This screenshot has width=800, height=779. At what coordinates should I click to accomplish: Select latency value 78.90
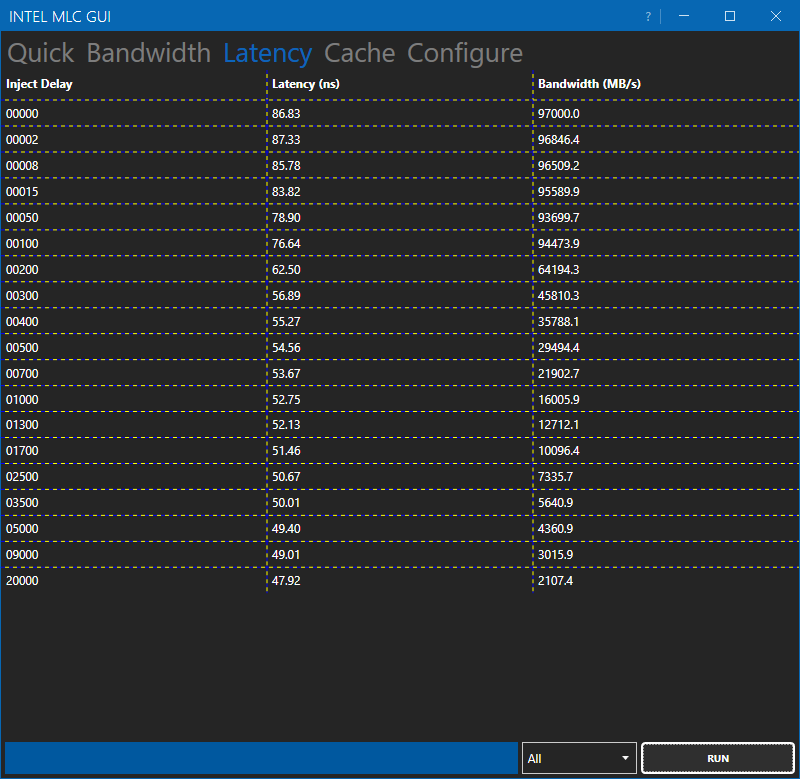286,218
